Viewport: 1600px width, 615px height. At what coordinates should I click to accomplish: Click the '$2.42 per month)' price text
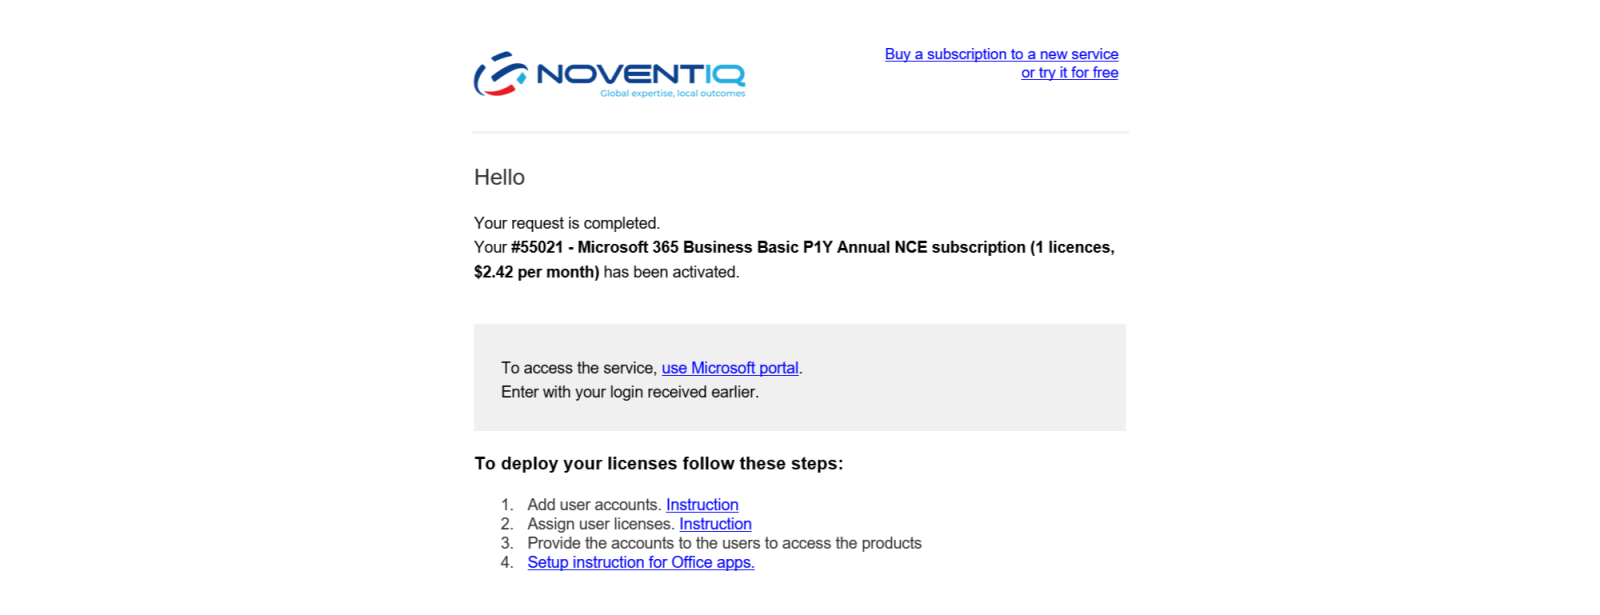pyautogui.click(x=536, y=272)
